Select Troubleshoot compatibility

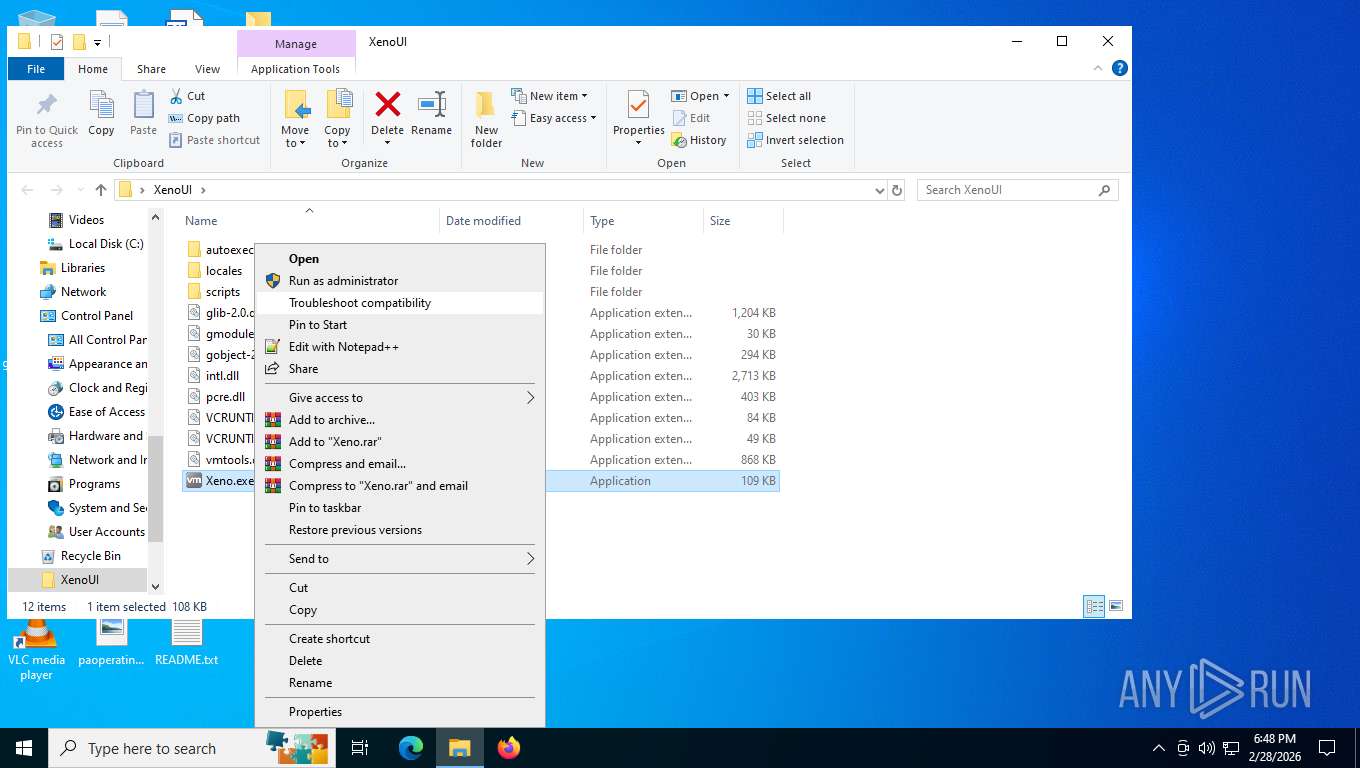(399, 303)
